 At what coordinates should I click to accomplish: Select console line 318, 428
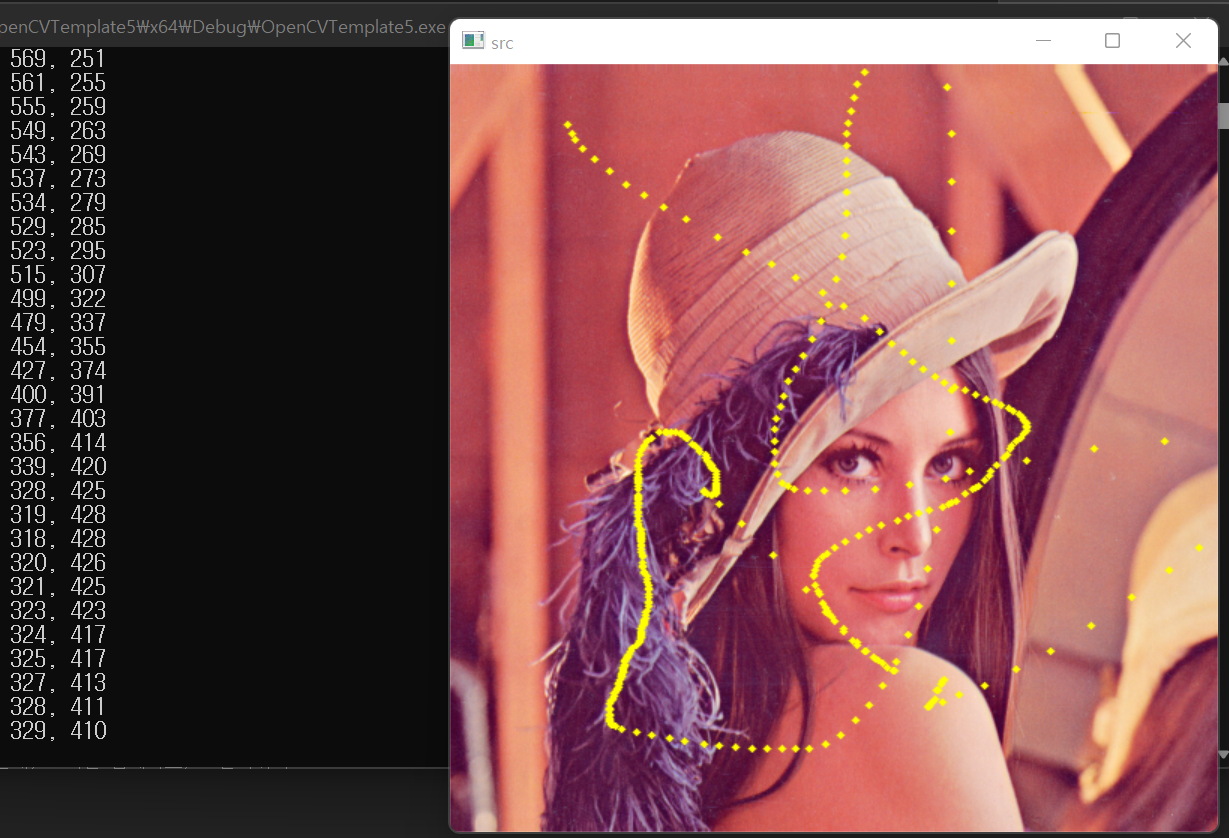(x=57, y=539)
